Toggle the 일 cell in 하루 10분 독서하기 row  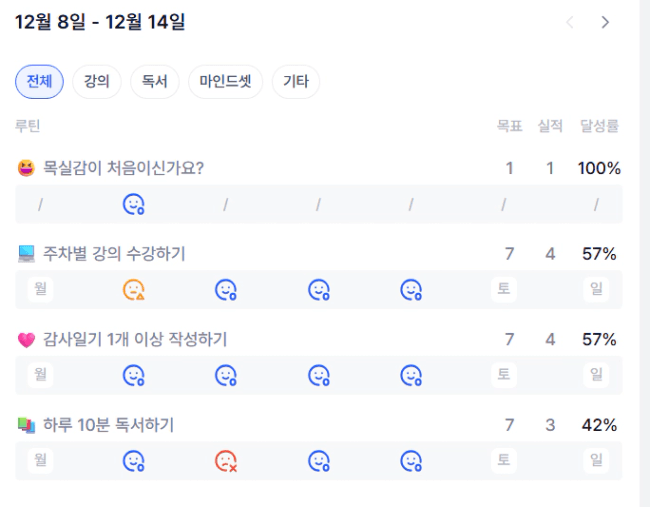(596, 461)
